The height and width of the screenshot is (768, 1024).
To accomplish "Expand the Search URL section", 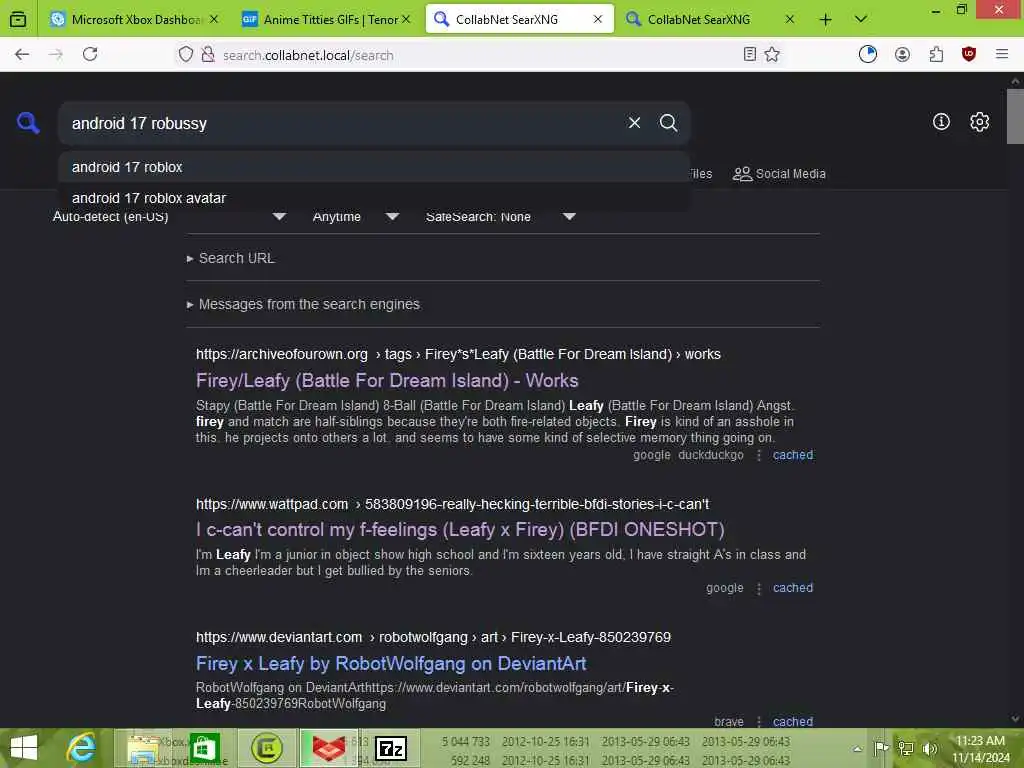I will point(231,258).
